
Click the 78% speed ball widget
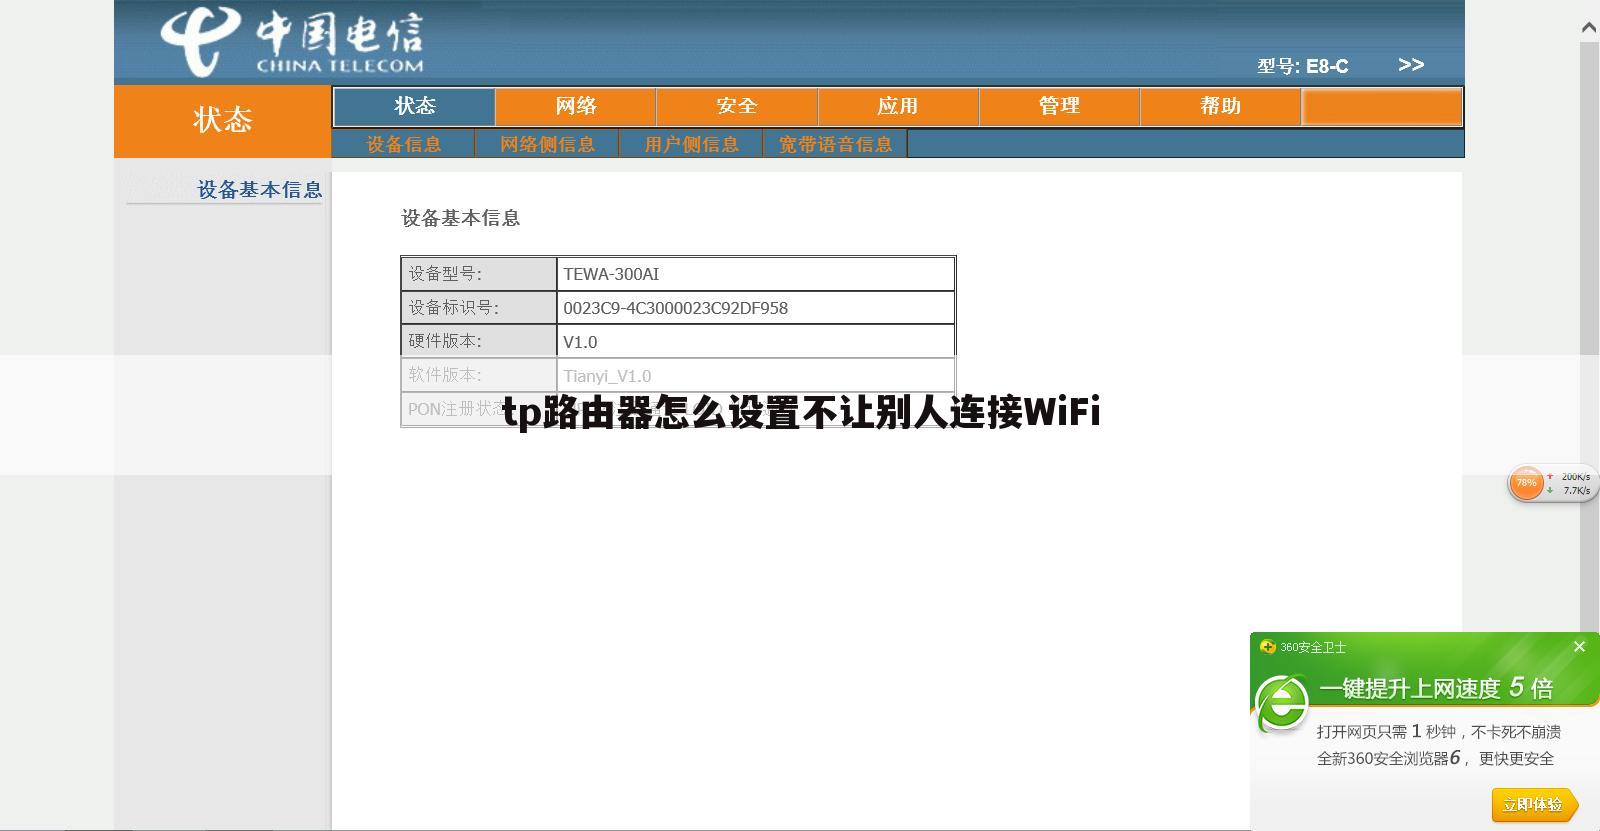[1526, 484]
